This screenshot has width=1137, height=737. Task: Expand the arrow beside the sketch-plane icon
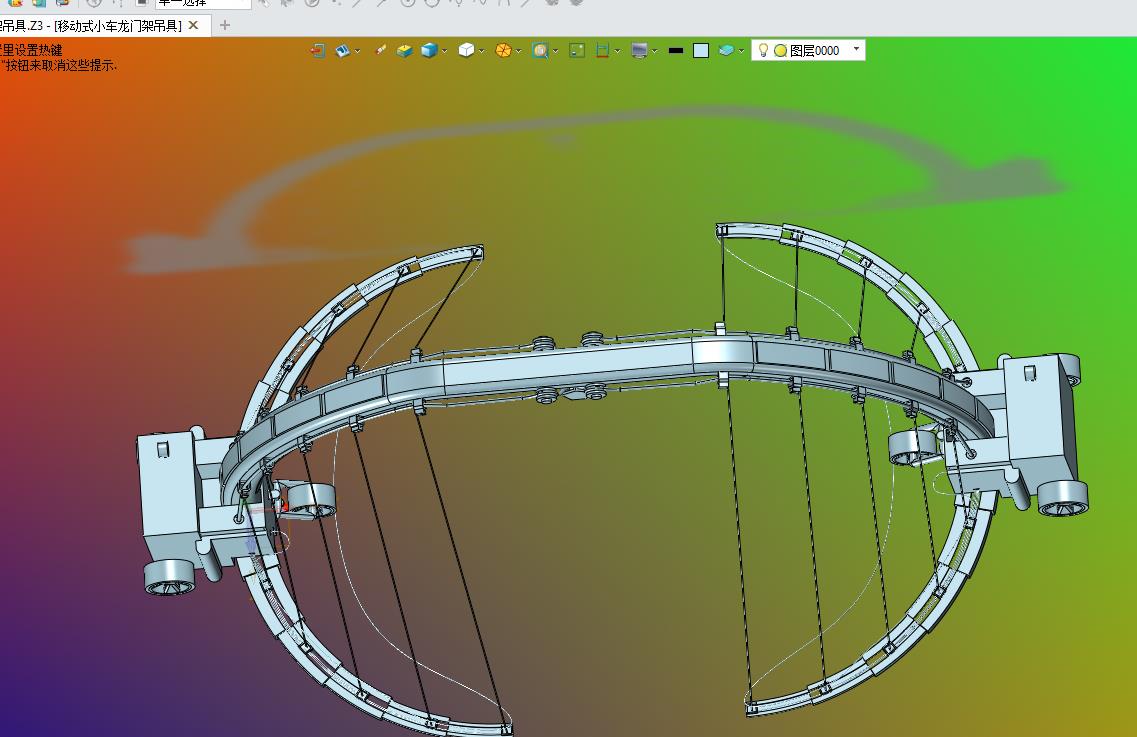click(357, 51)
